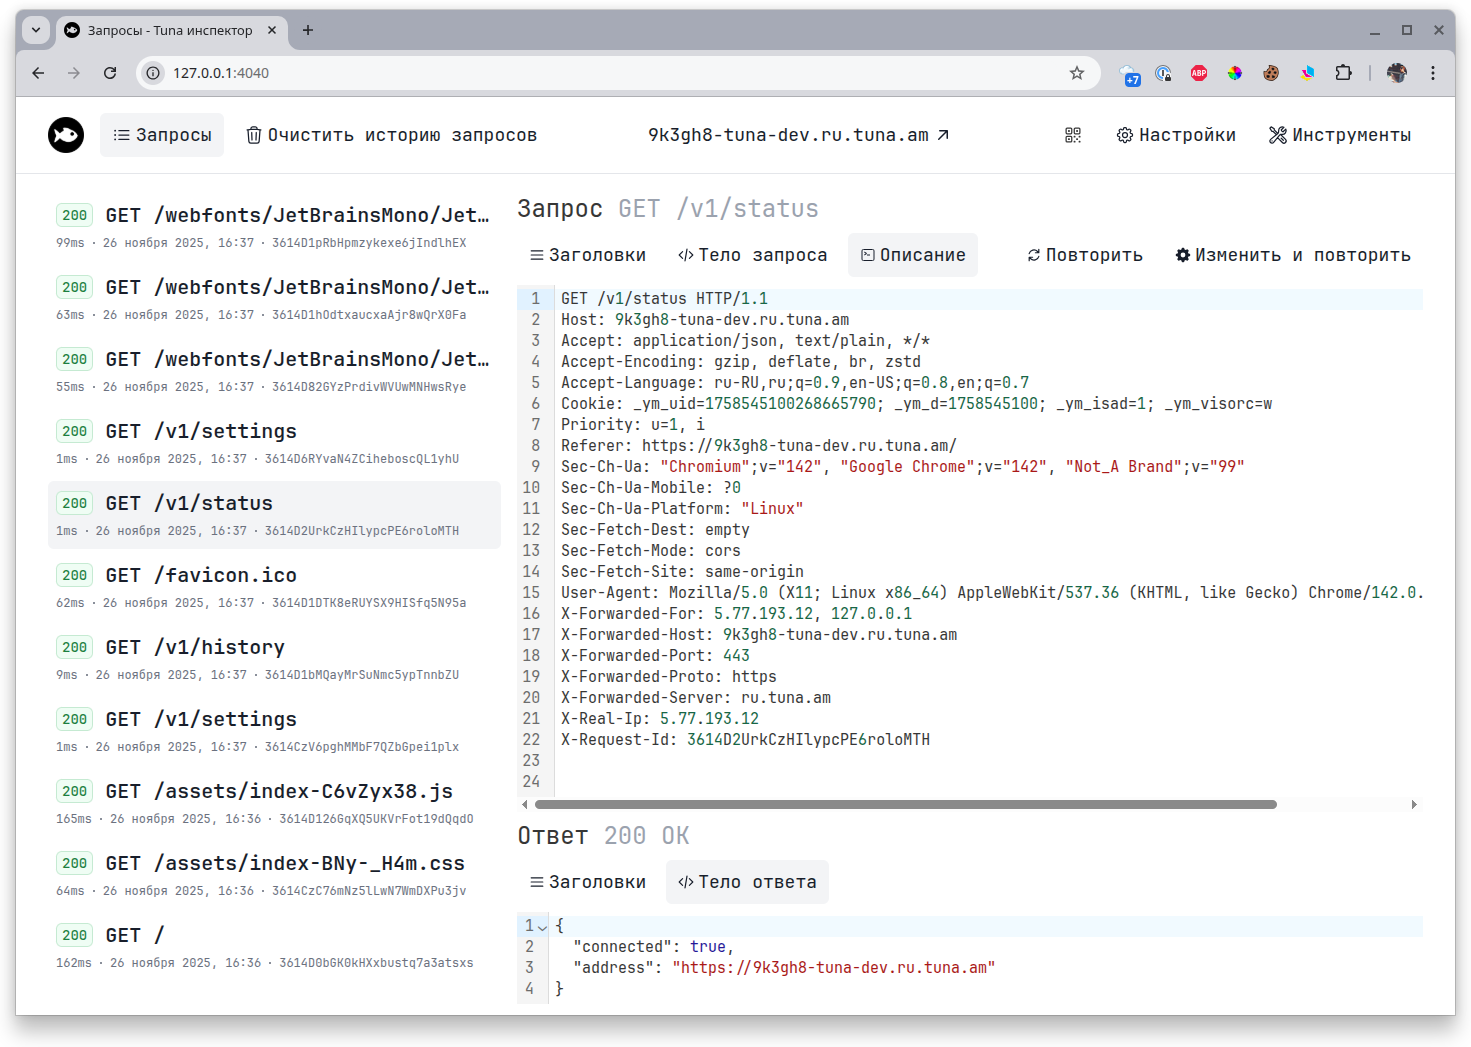Open Инструменты tools menu

pos(1340,135)
